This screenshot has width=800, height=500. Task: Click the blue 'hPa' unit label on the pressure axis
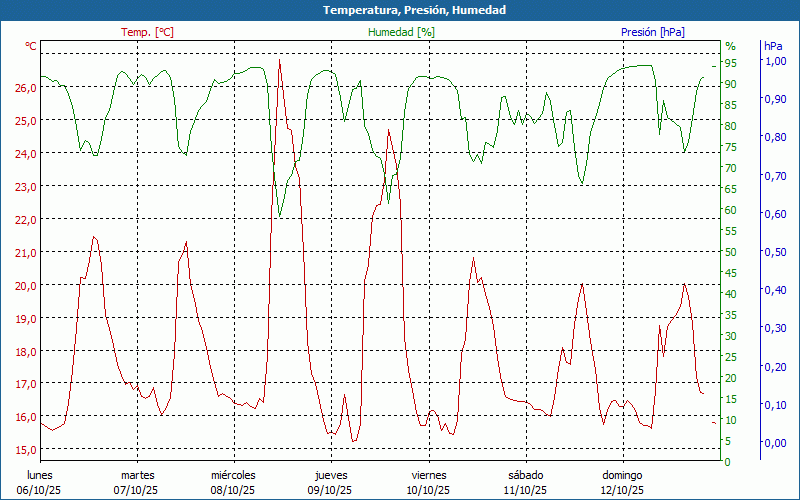774,46
